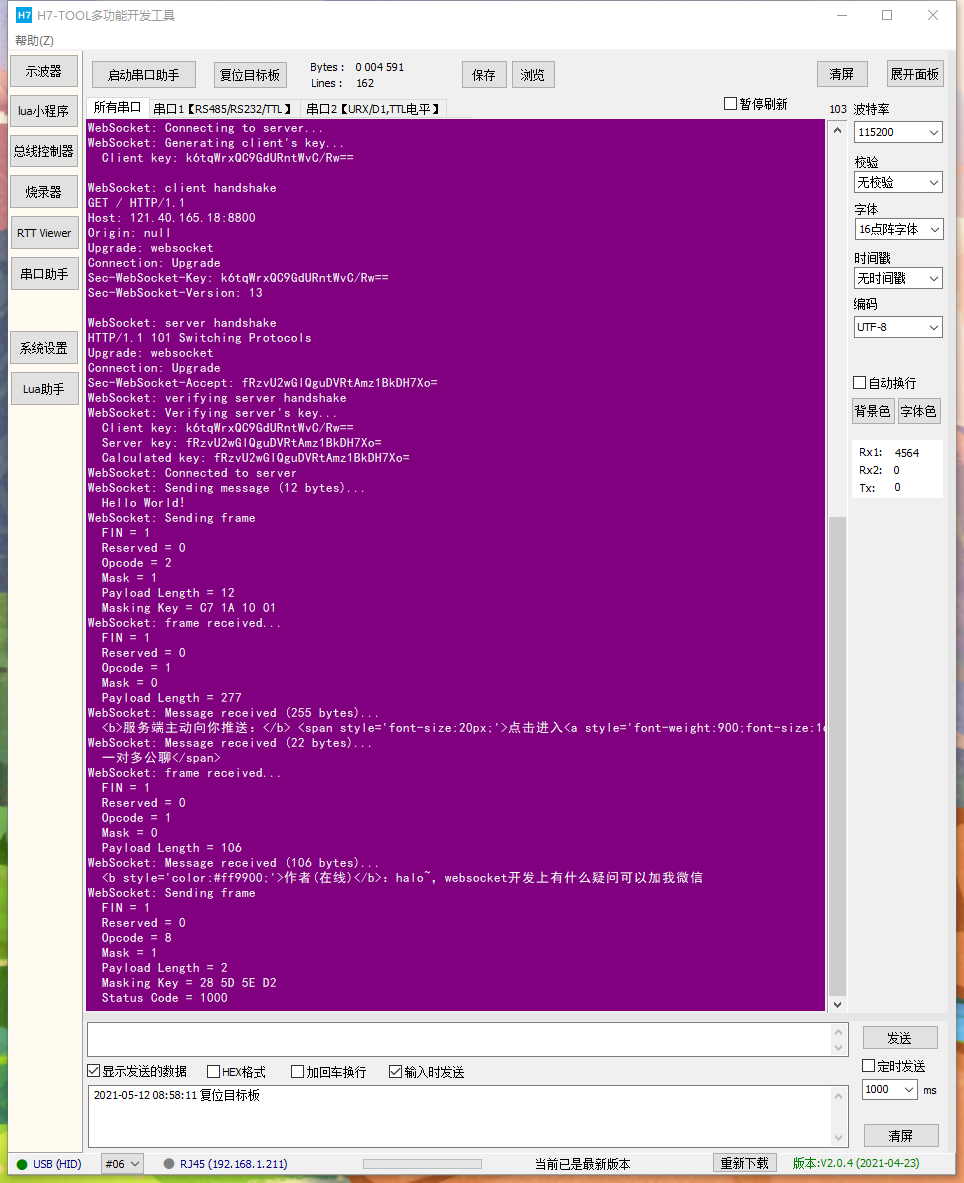
Task: Switch to the 串口1 RS485/RS232/TTL tab
Action: click(223, 109)
